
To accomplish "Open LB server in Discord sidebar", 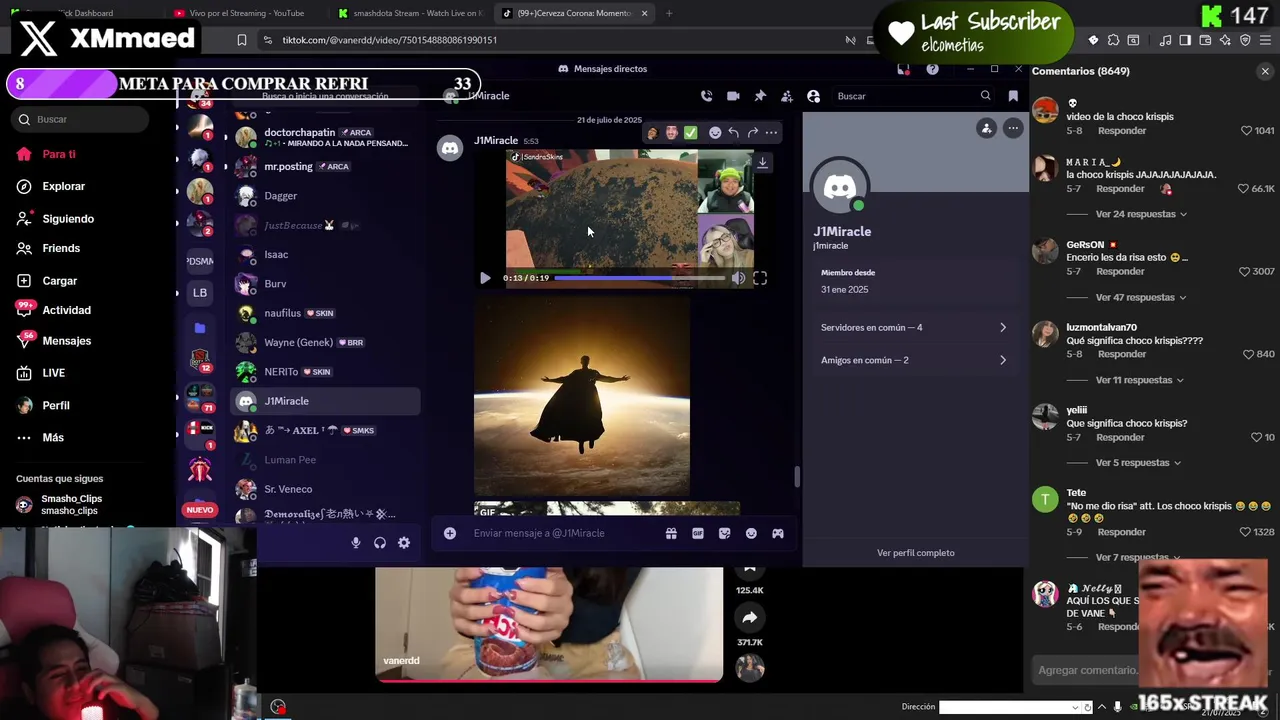I will click(x=200, y=293).
